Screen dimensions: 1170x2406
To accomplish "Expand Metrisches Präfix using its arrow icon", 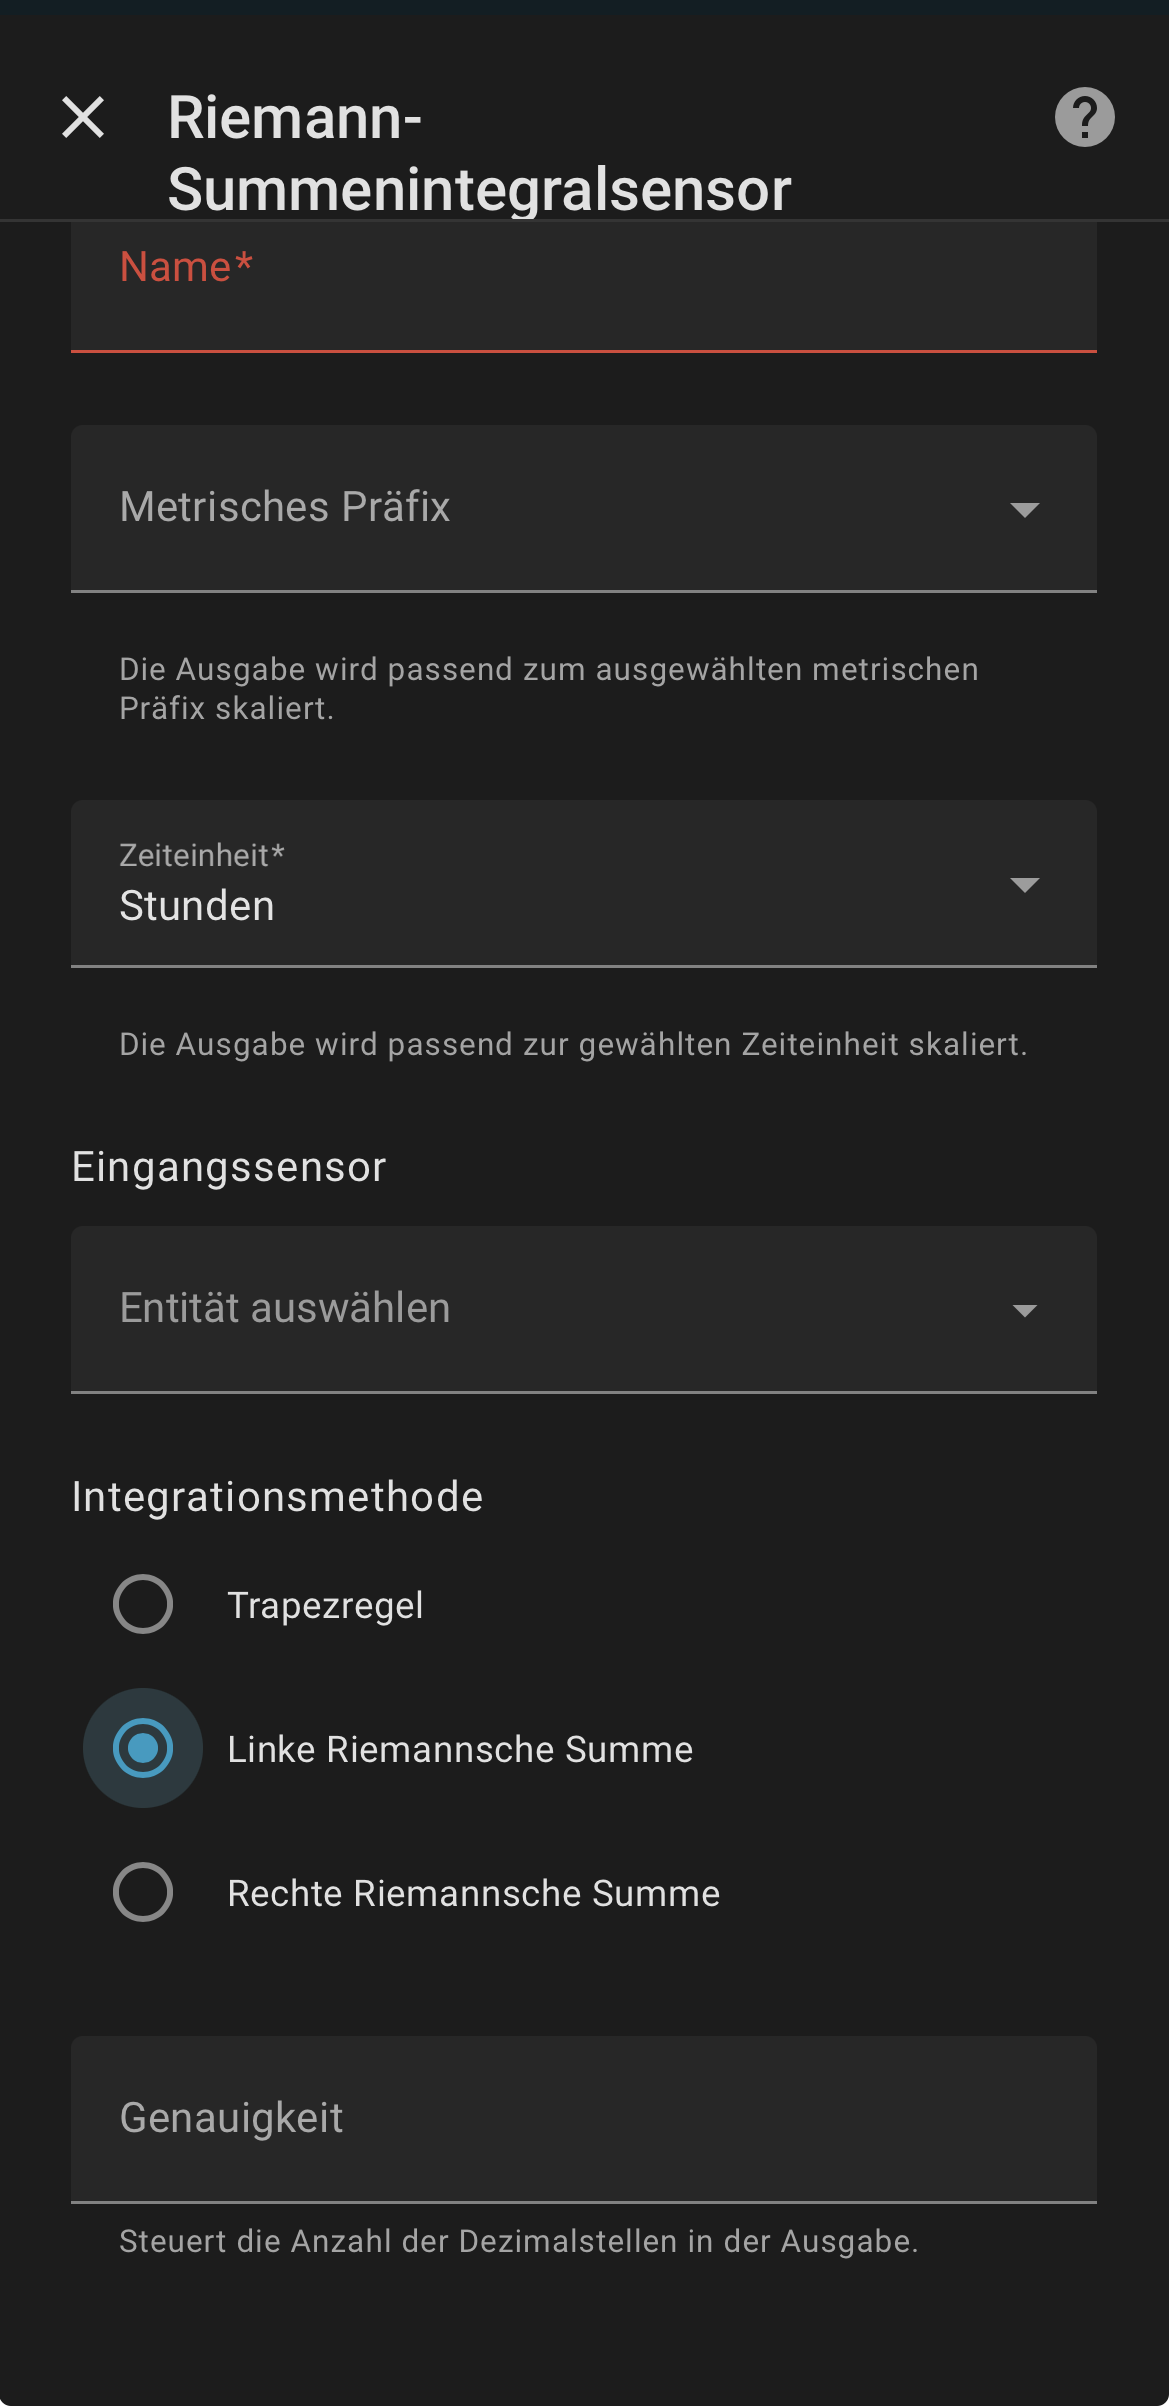I will (1024, 509).
